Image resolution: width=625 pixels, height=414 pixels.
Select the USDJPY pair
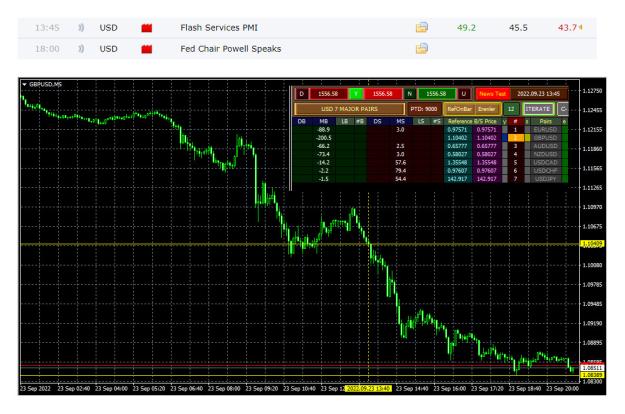click(545, 179)
